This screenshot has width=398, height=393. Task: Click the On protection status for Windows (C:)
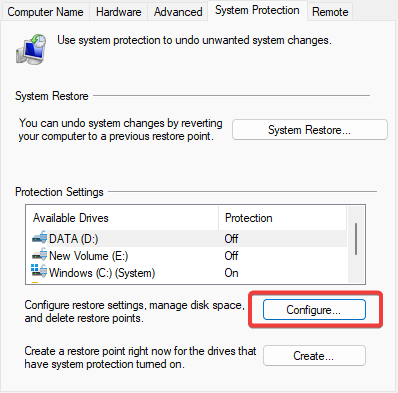231,273
